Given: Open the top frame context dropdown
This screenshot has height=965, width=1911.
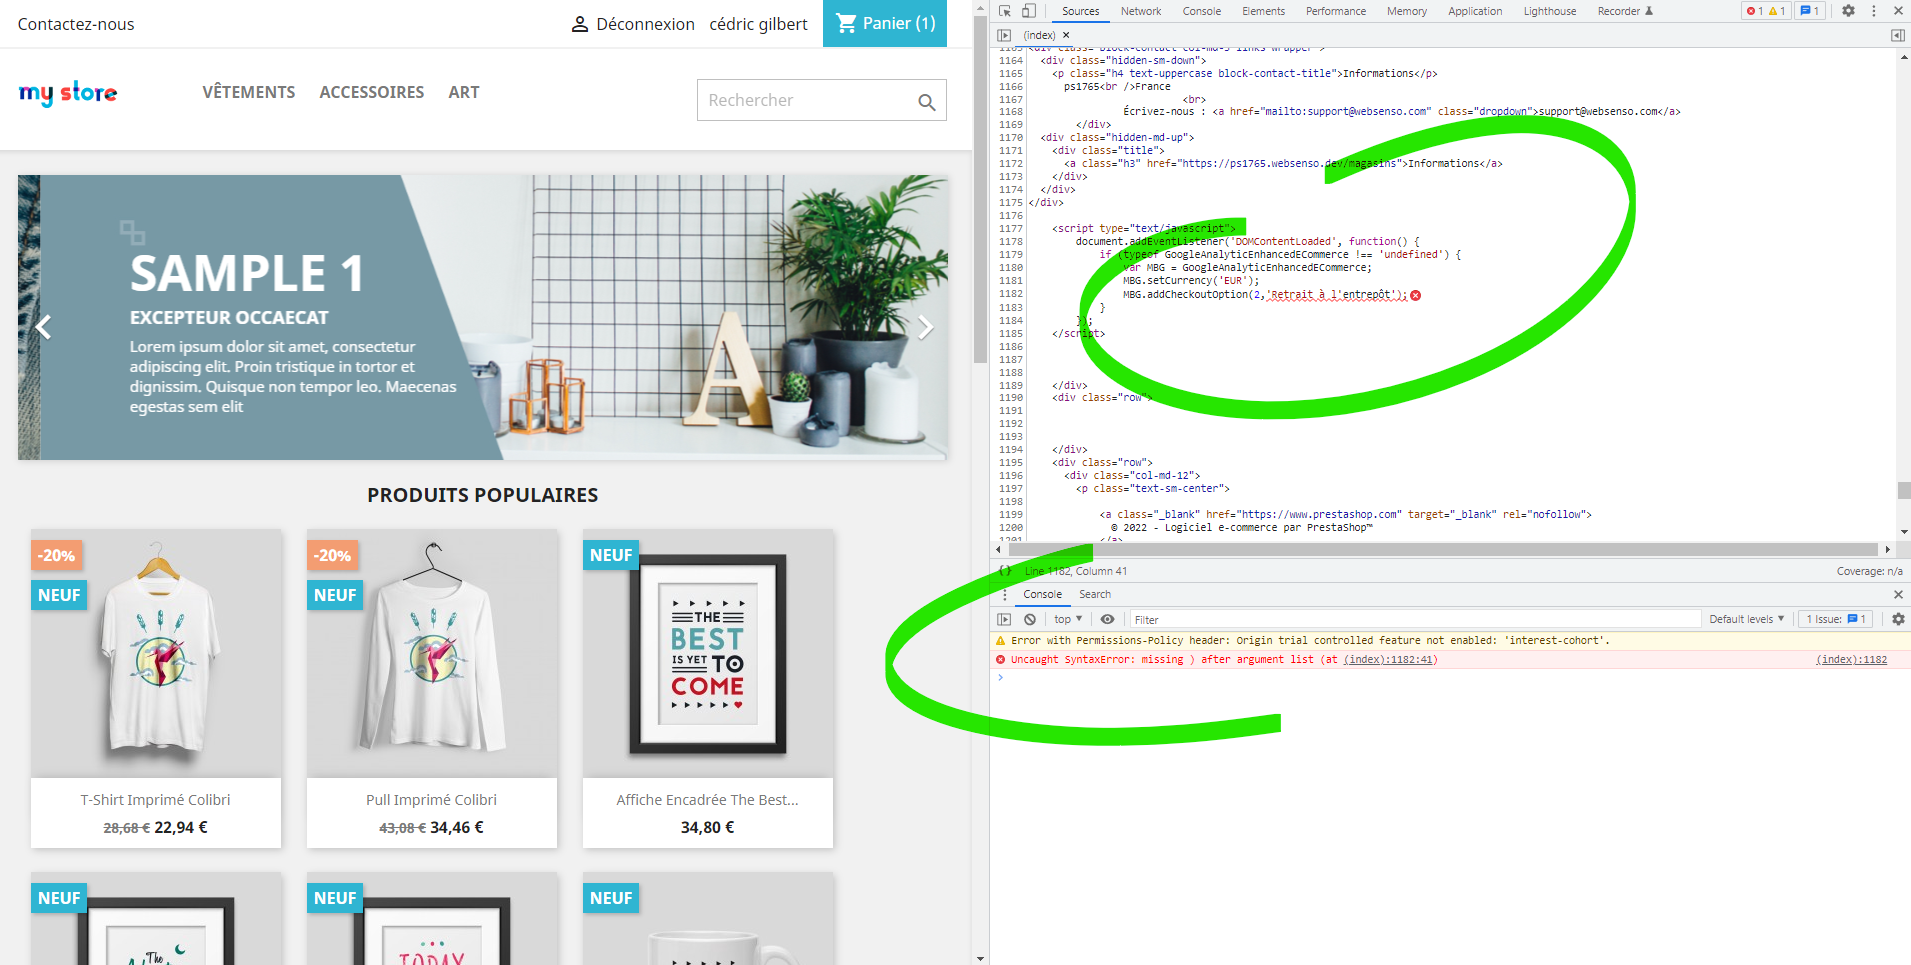Looking at the screenshot, I should tap(1065, 619).
